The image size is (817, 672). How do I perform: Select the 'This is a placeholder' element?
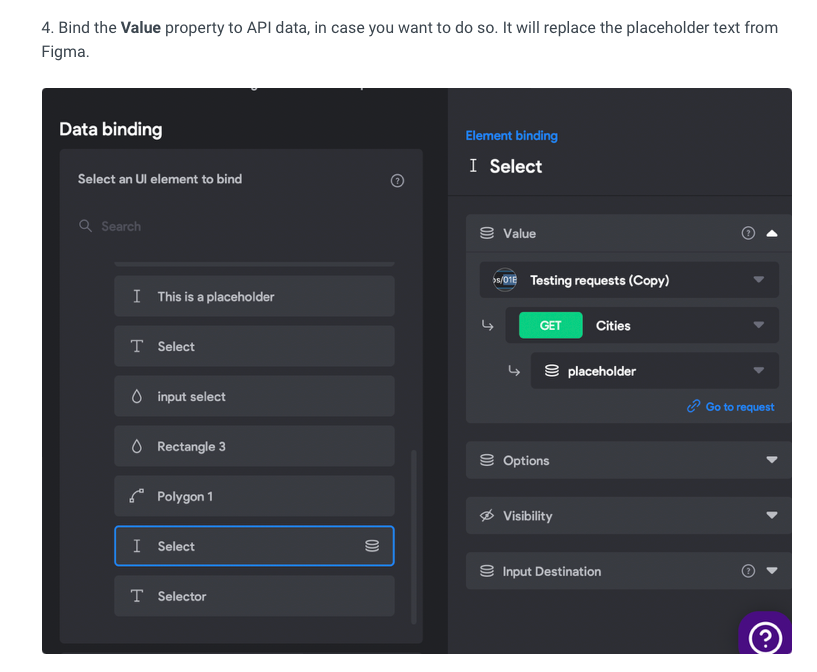(254, 296)
